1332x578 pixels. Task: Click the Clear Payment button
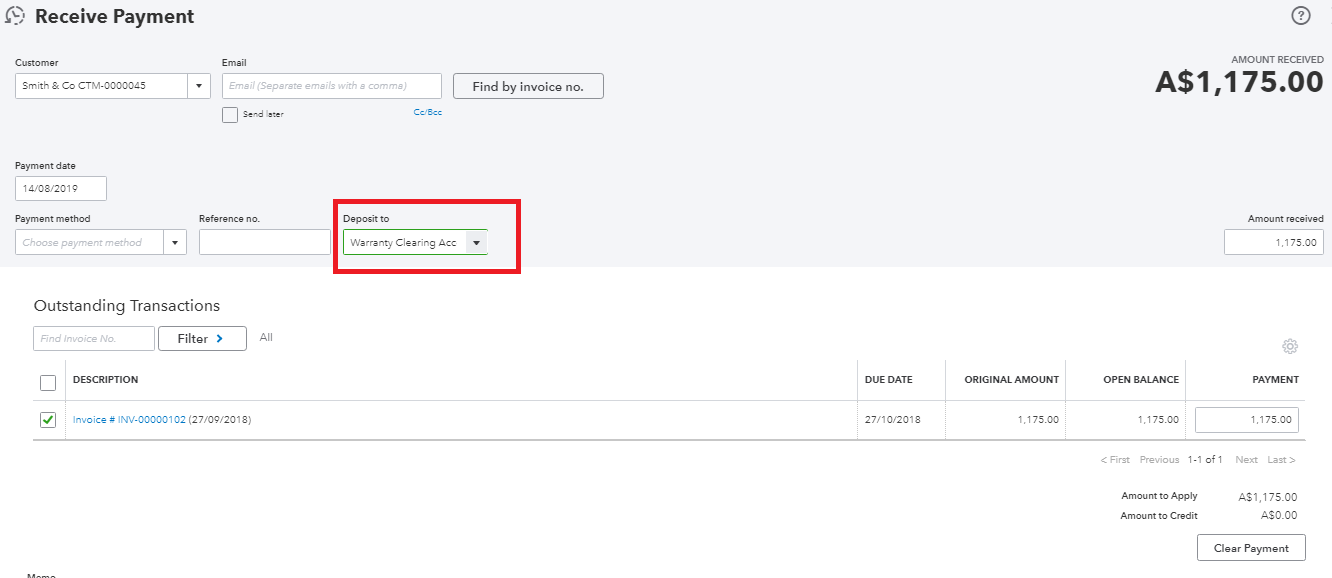click(1251, 548)
